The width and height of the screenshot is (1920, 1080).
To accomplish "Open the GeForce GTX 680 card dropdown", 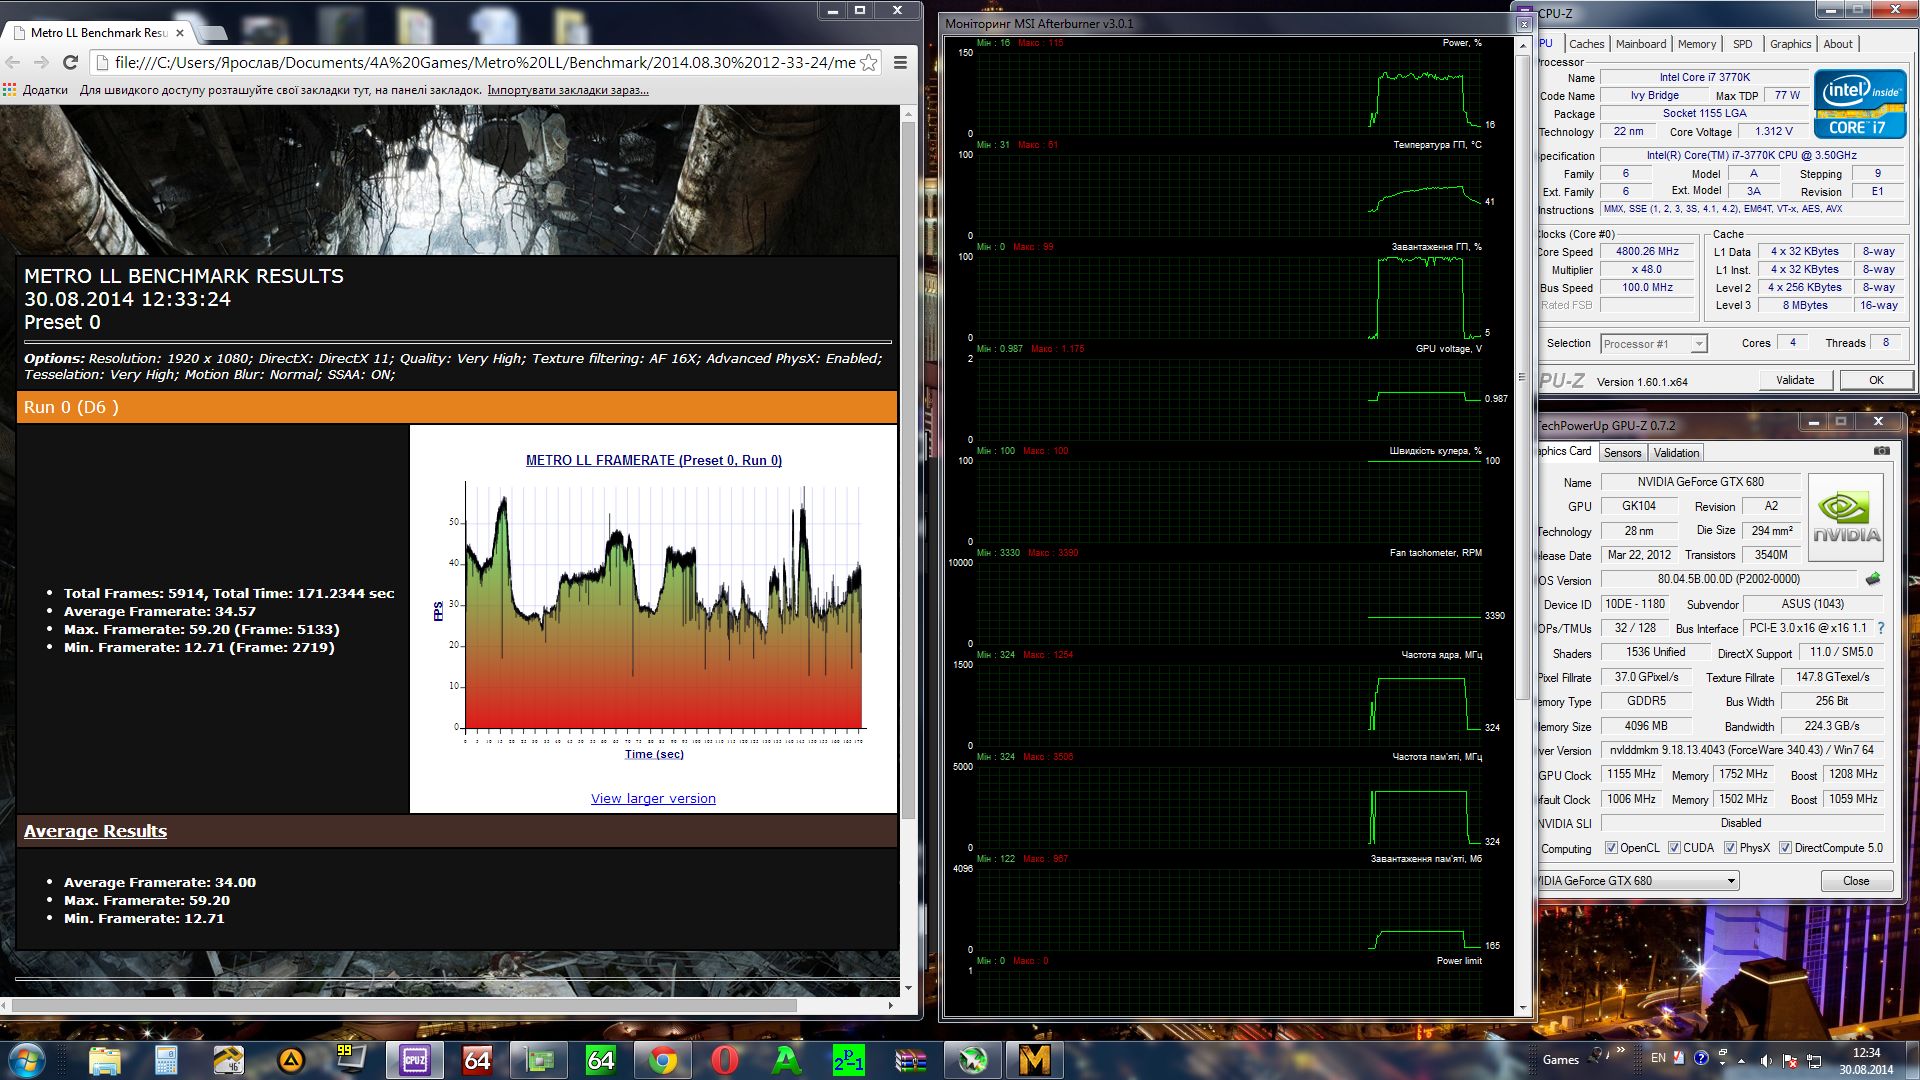I will (1731, 881).
